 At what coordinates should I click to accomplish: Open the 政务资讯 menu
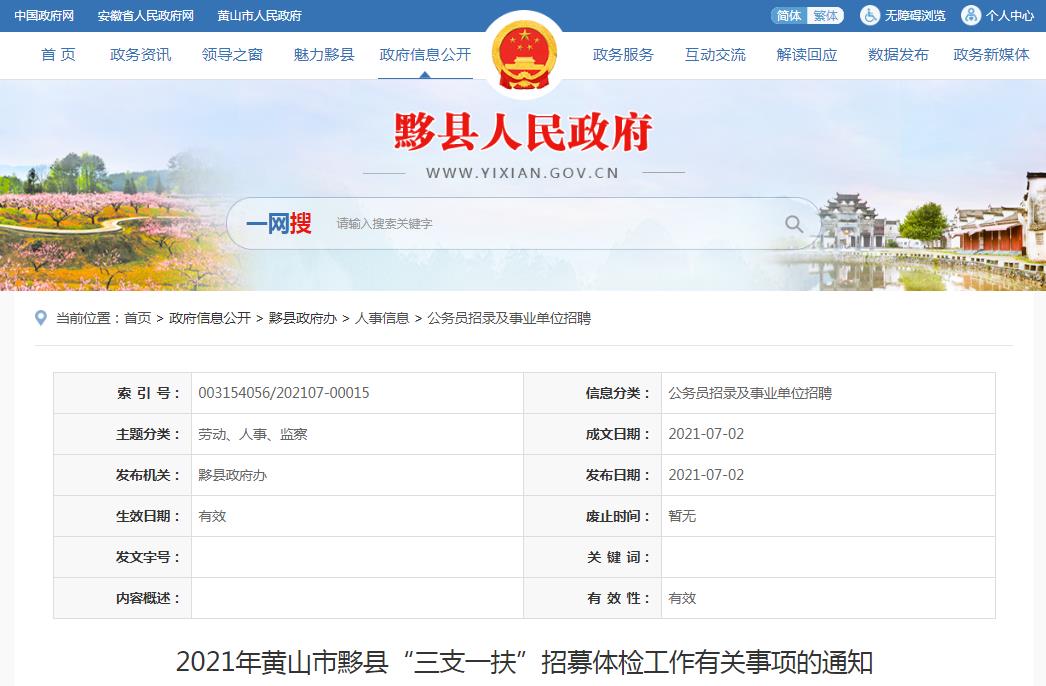coord(140,55)
